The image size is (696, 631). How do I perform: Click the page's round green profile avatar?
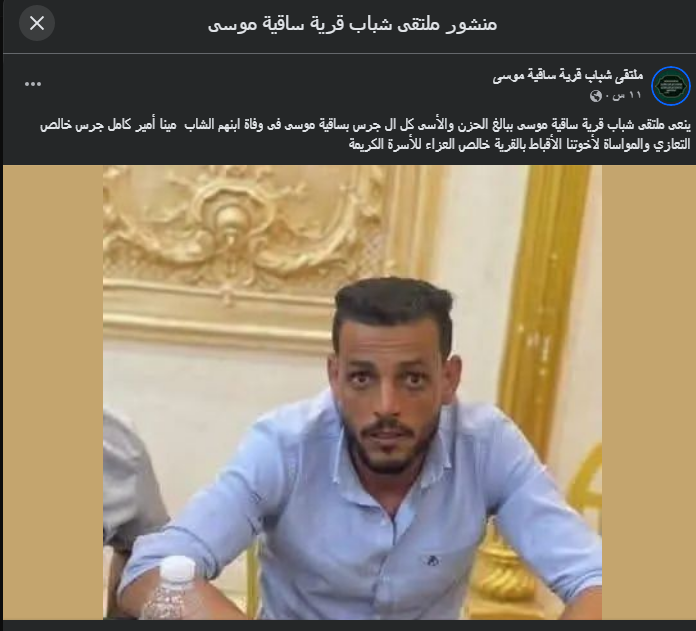click(671, 86)
